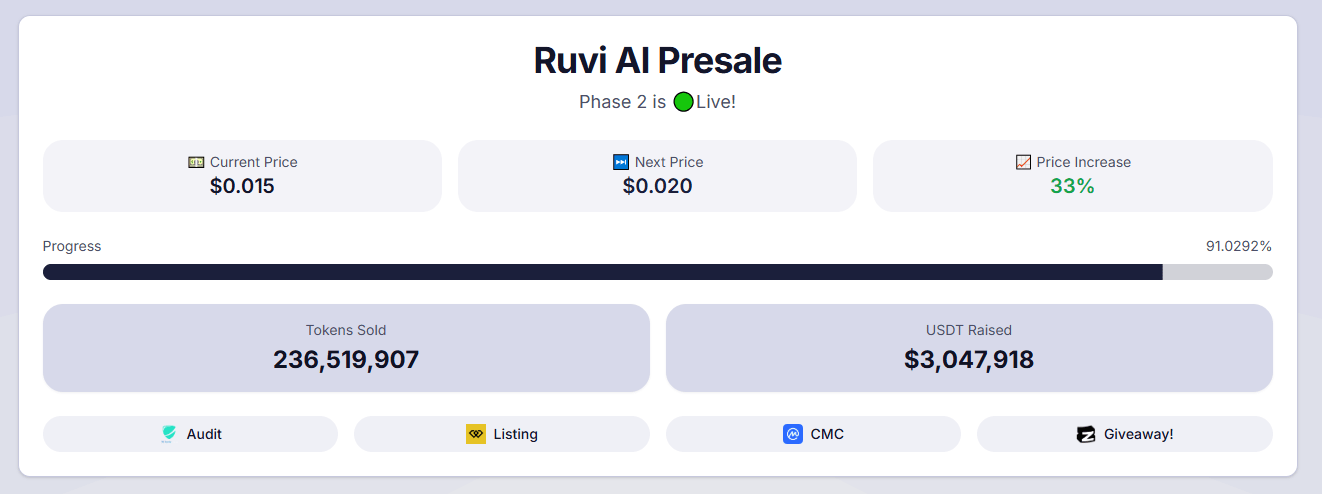Click the presale progress bar
Screen dimensions: 1322x494
pyautogui.click(x=657, y=272)
